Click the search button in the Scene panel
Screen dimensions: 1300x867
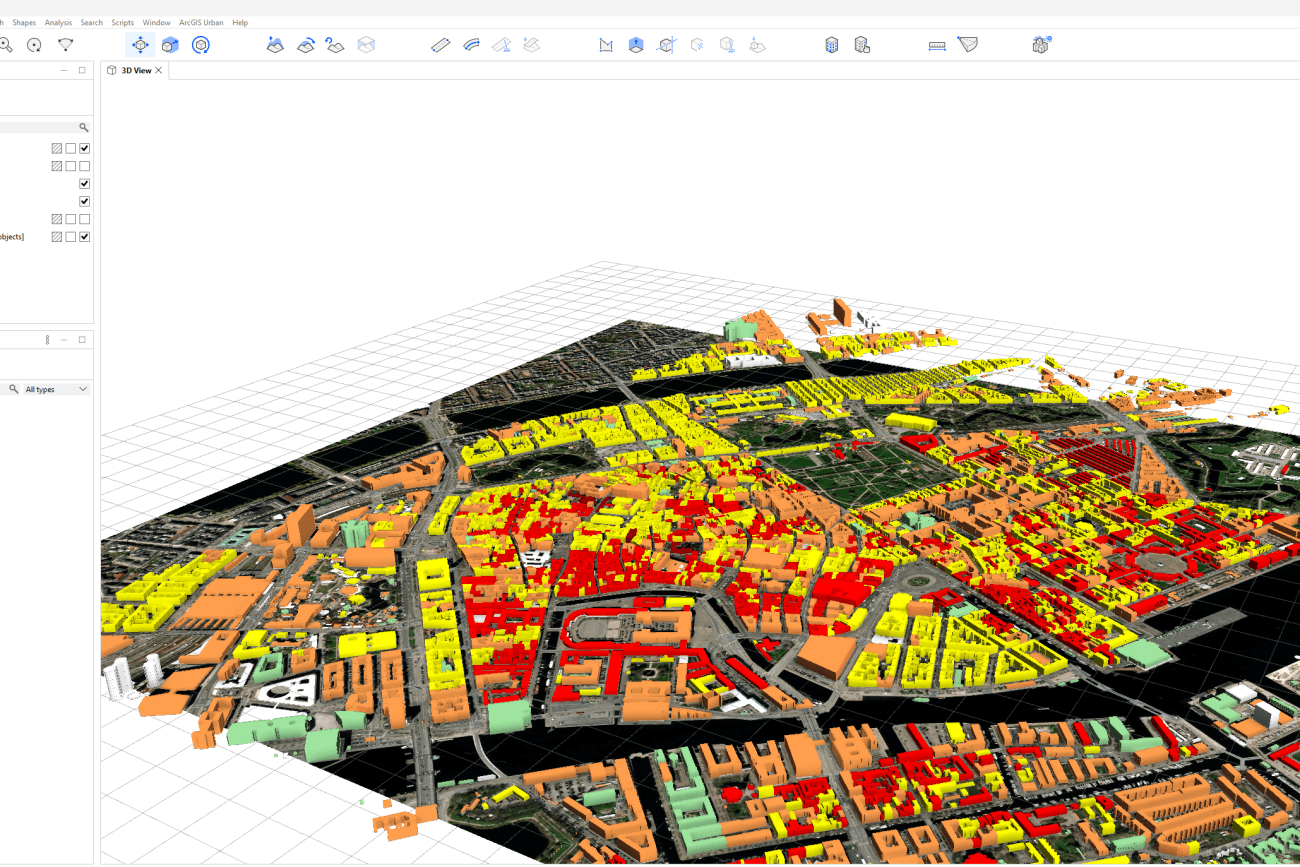84,127
